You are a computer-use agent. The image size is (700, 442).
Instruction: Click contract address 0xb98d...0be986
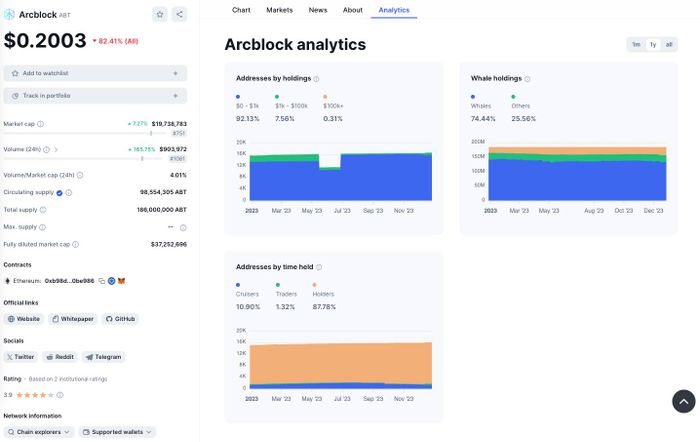click(x=70, y=281)
